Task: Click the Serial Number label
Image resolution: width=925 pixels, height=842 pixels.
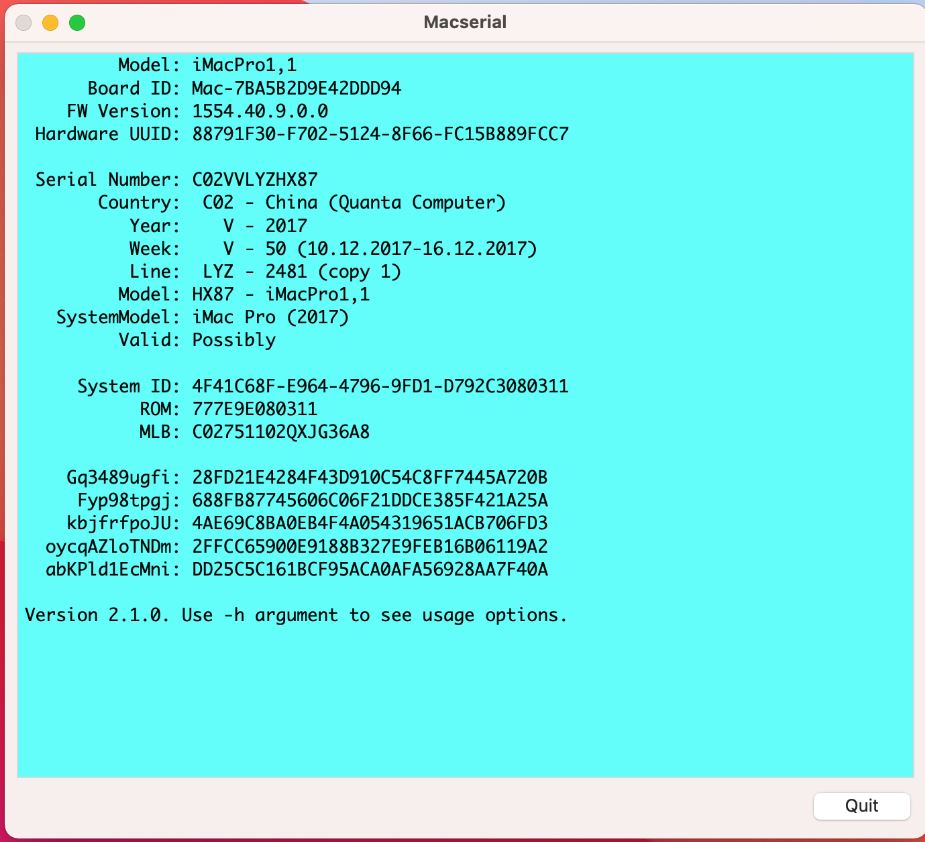Action: coord(107,179)
